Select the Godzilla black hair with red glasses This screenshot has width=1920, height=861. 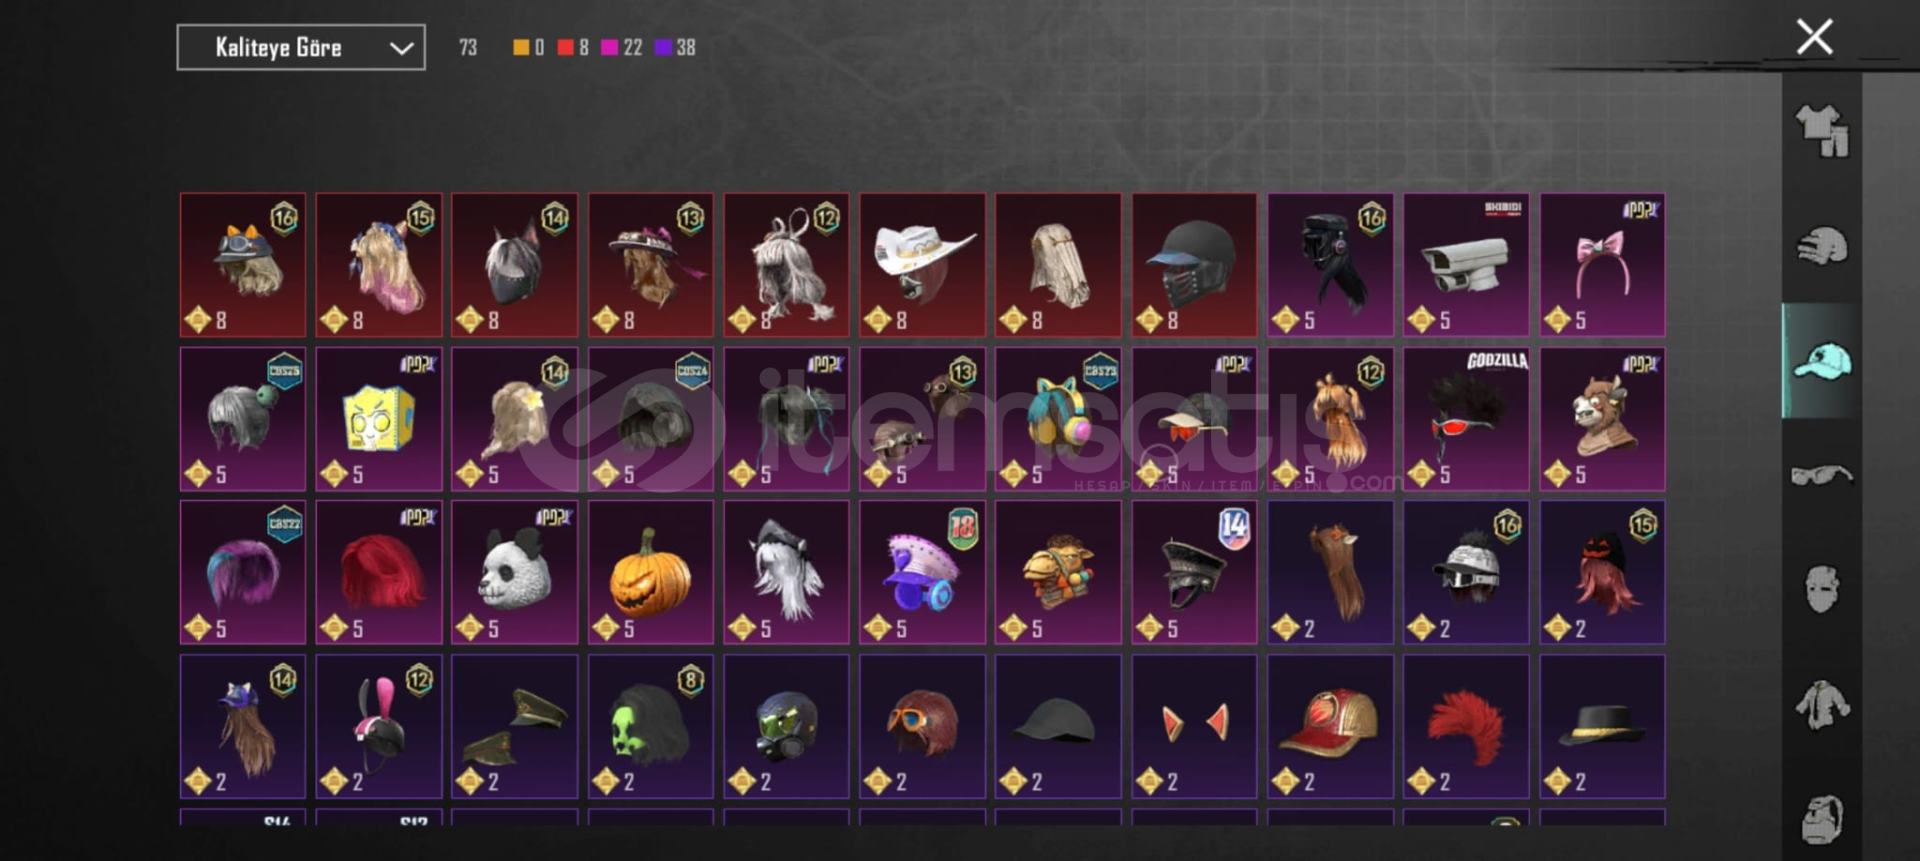click(1466, 419)
